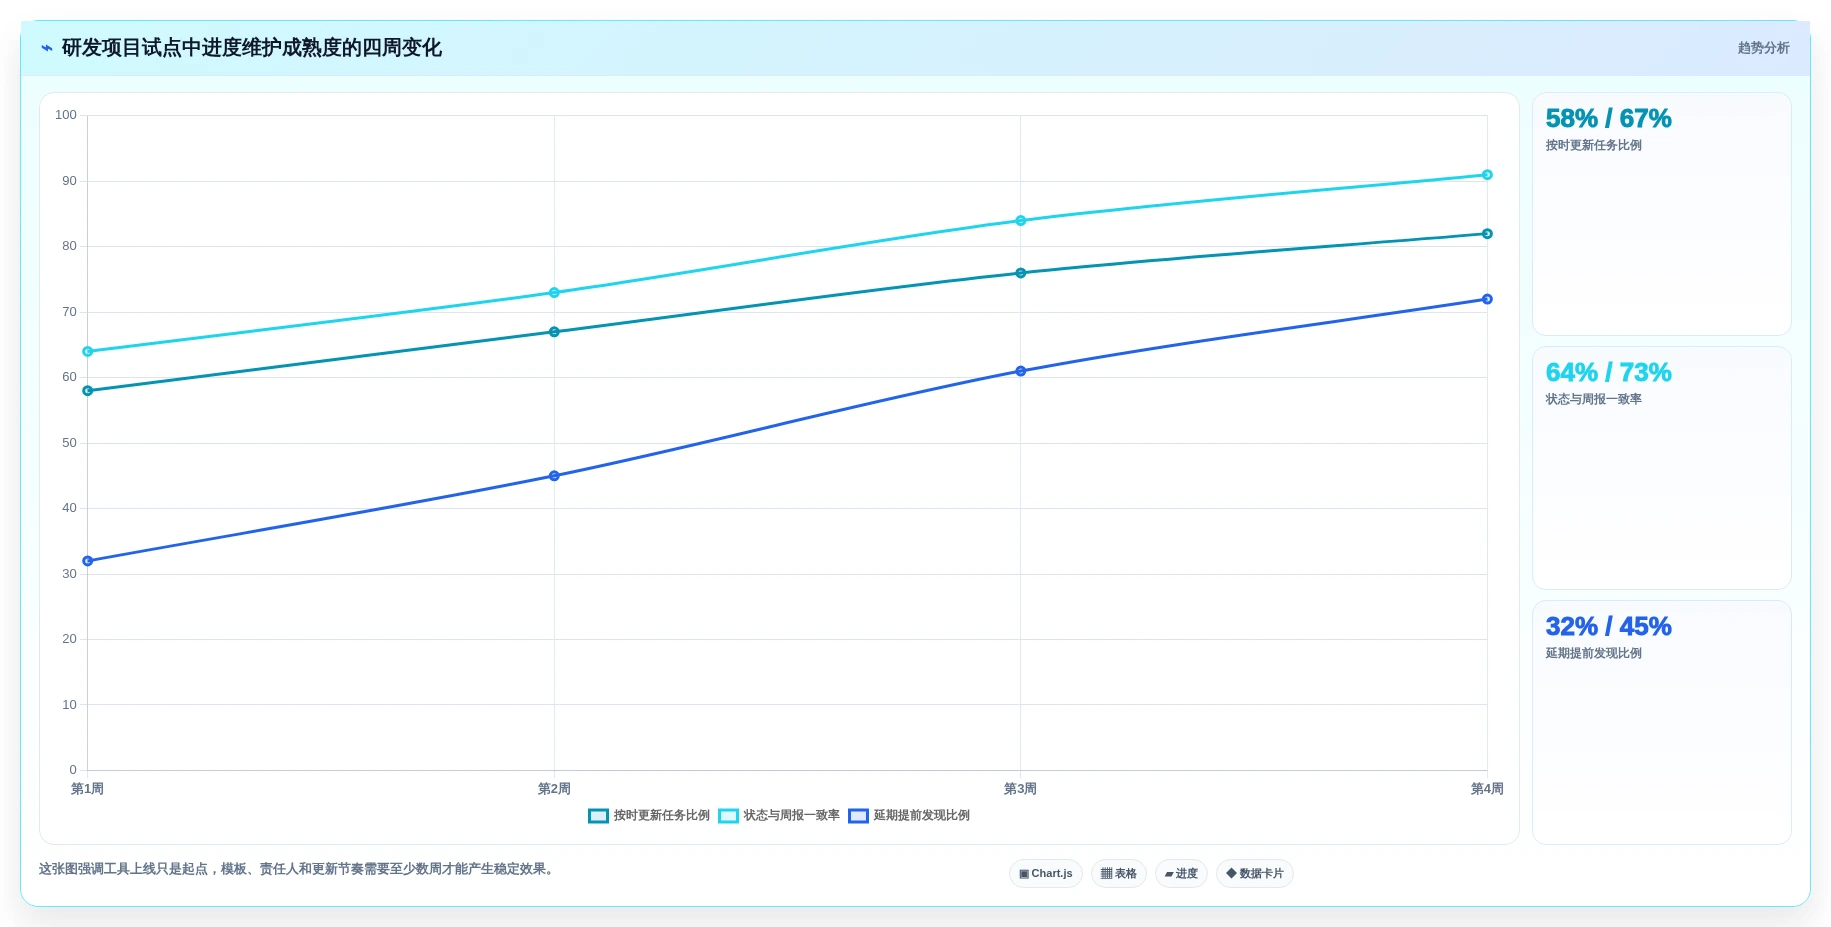Click the 按时更新任务比例 point at 第3周
Image resolution: width=1831 pixels, height=927 pixels.
pyautogui.click(x=1020, y=273)
